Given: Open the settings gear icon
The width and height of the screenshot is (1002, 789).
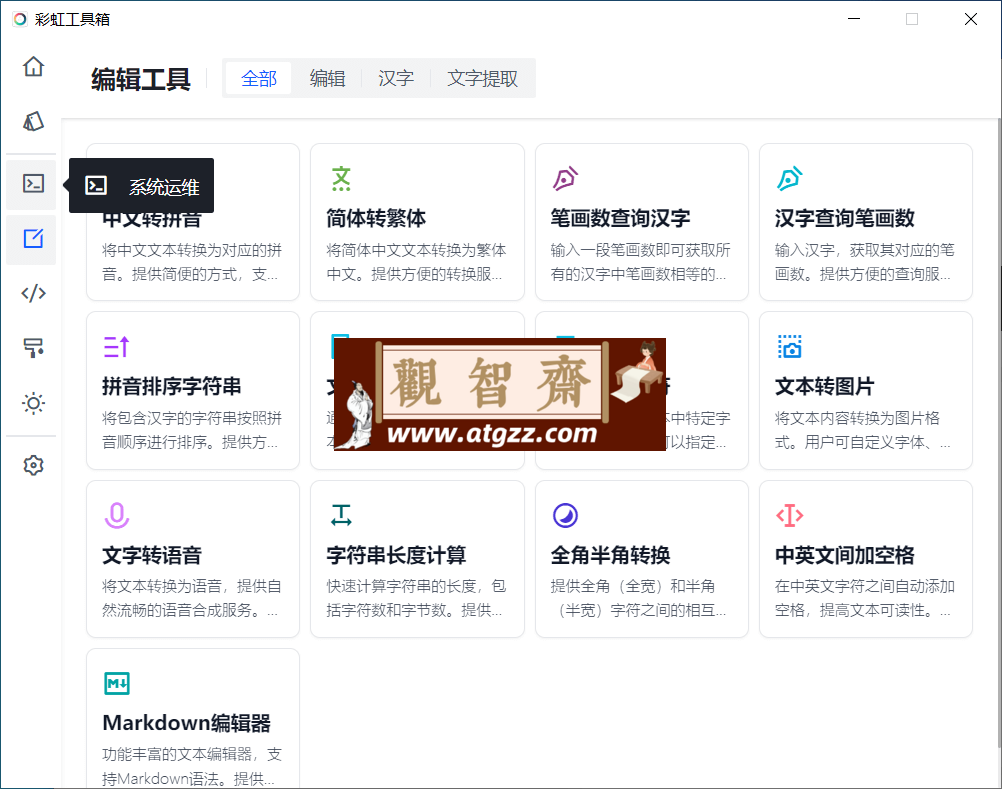Looking at the screenshot, I should tap(33, 465).
